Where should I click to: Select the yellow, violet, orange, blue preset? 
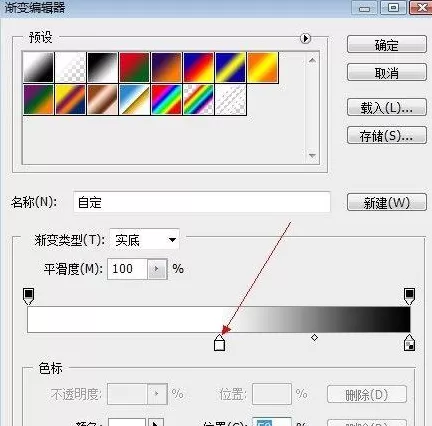70,99
